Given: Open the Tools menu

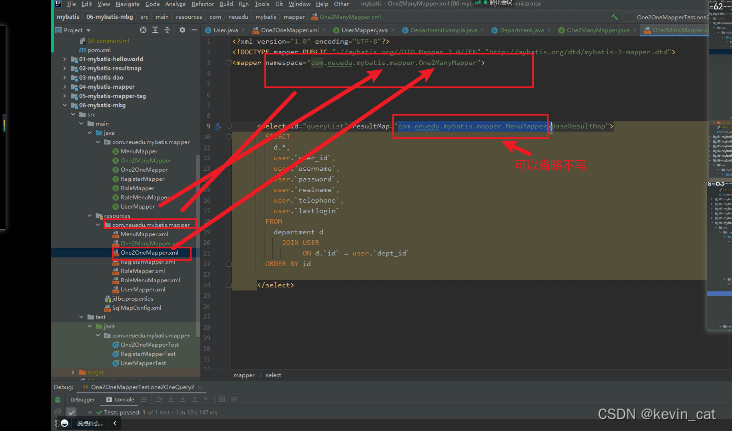Looking at the screenshot, I should coord(262,4).
